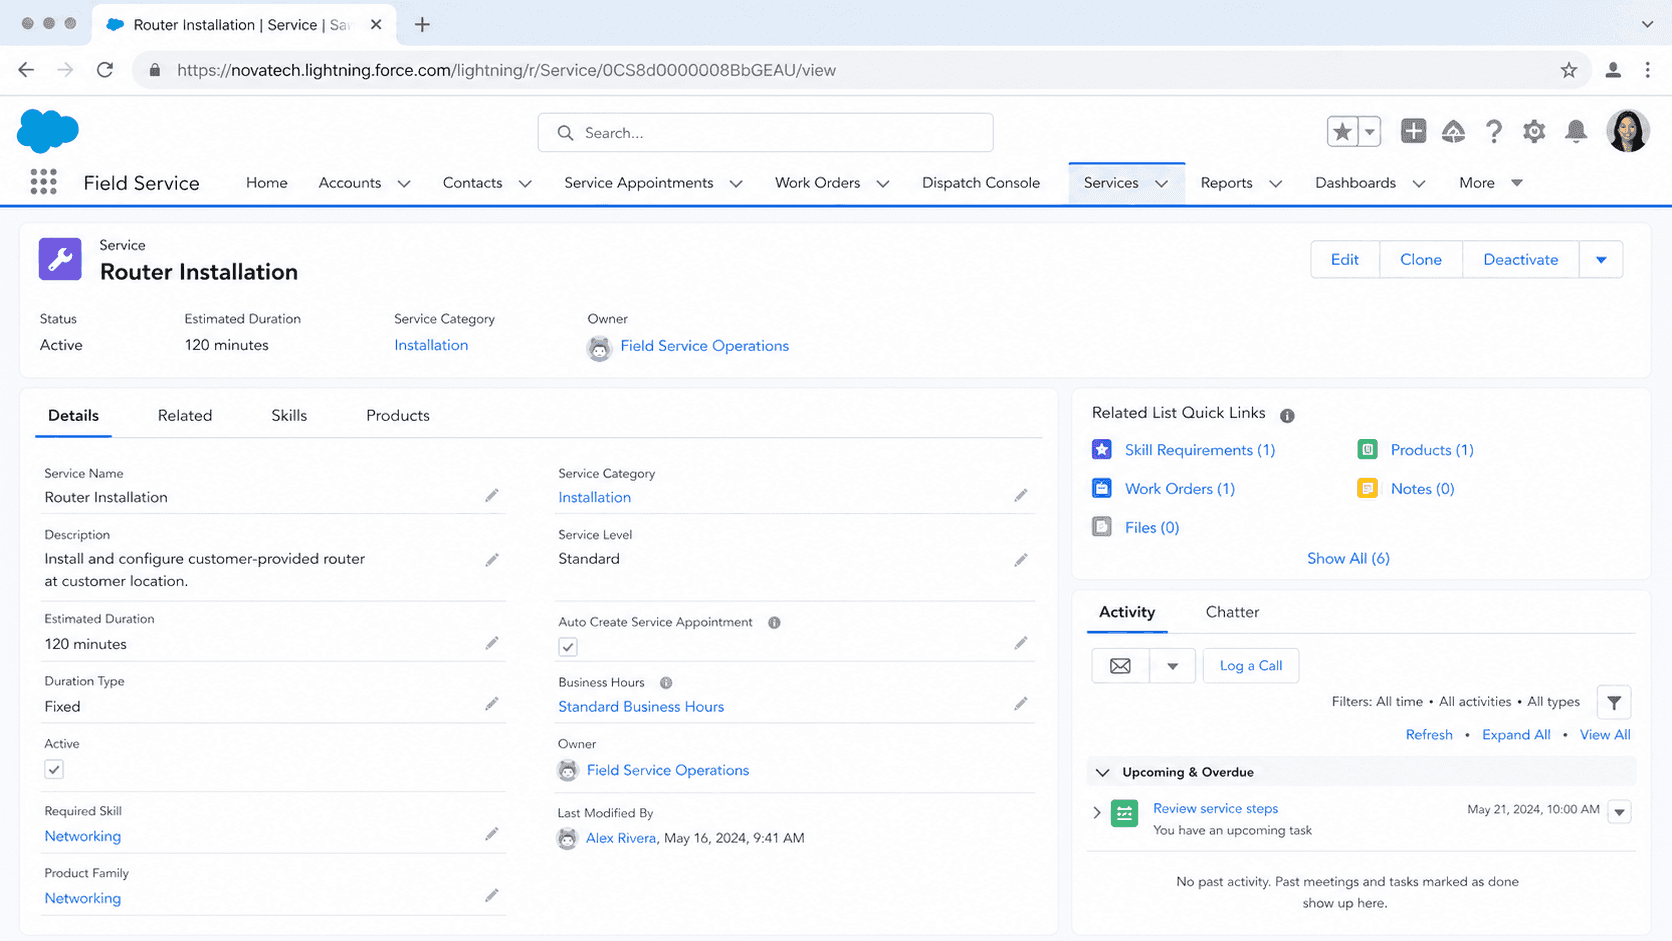Edit the Required Skill pencil icon
Screen dimensions: 1672x941
click(x=492, y=834)
